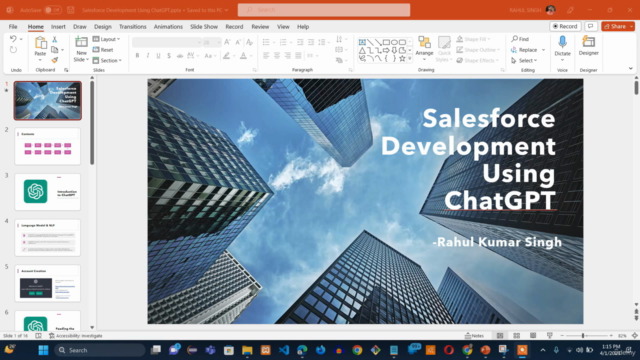Screen dimensions: 640x360
Task: Select slide 5 Account Creation thumbnail
Action: pos(48,283)
